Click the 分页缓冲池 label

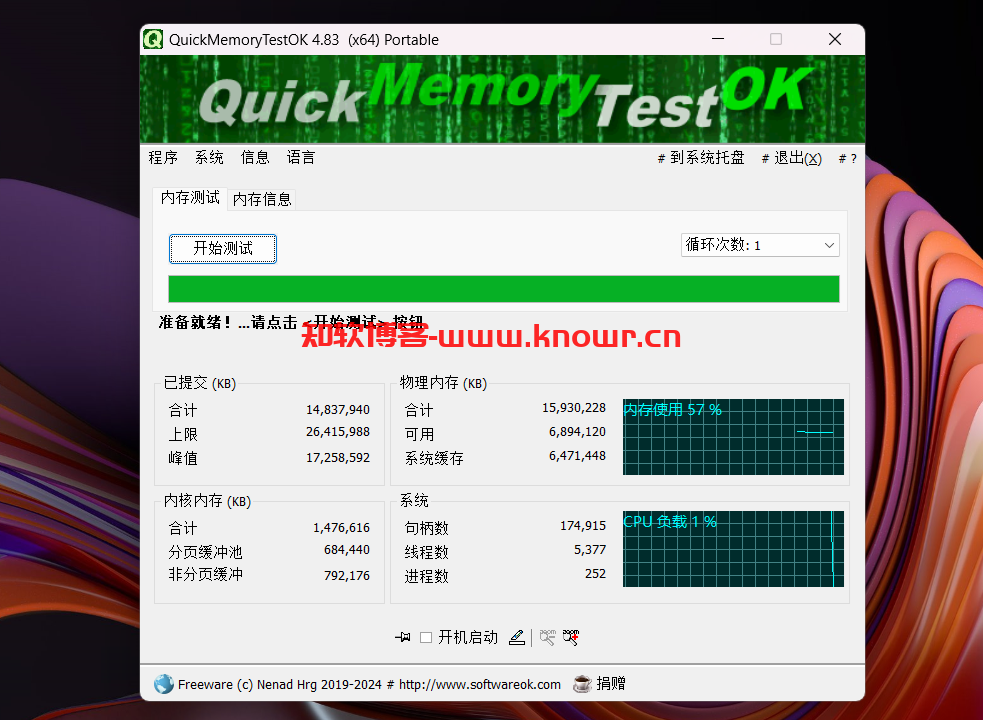point(205,552)
